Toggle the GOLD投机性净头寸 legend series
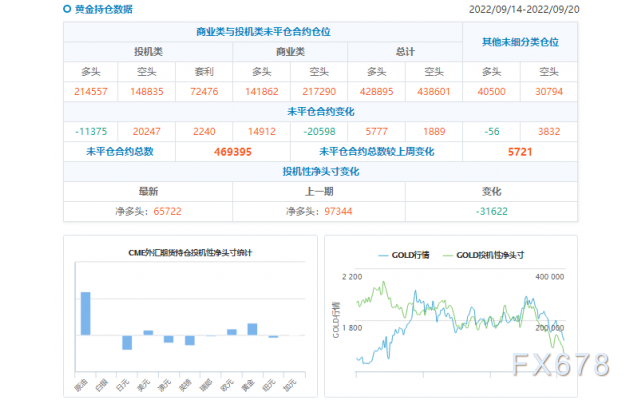This screenshot has height=400, width=640. click(x=483, y=256)
